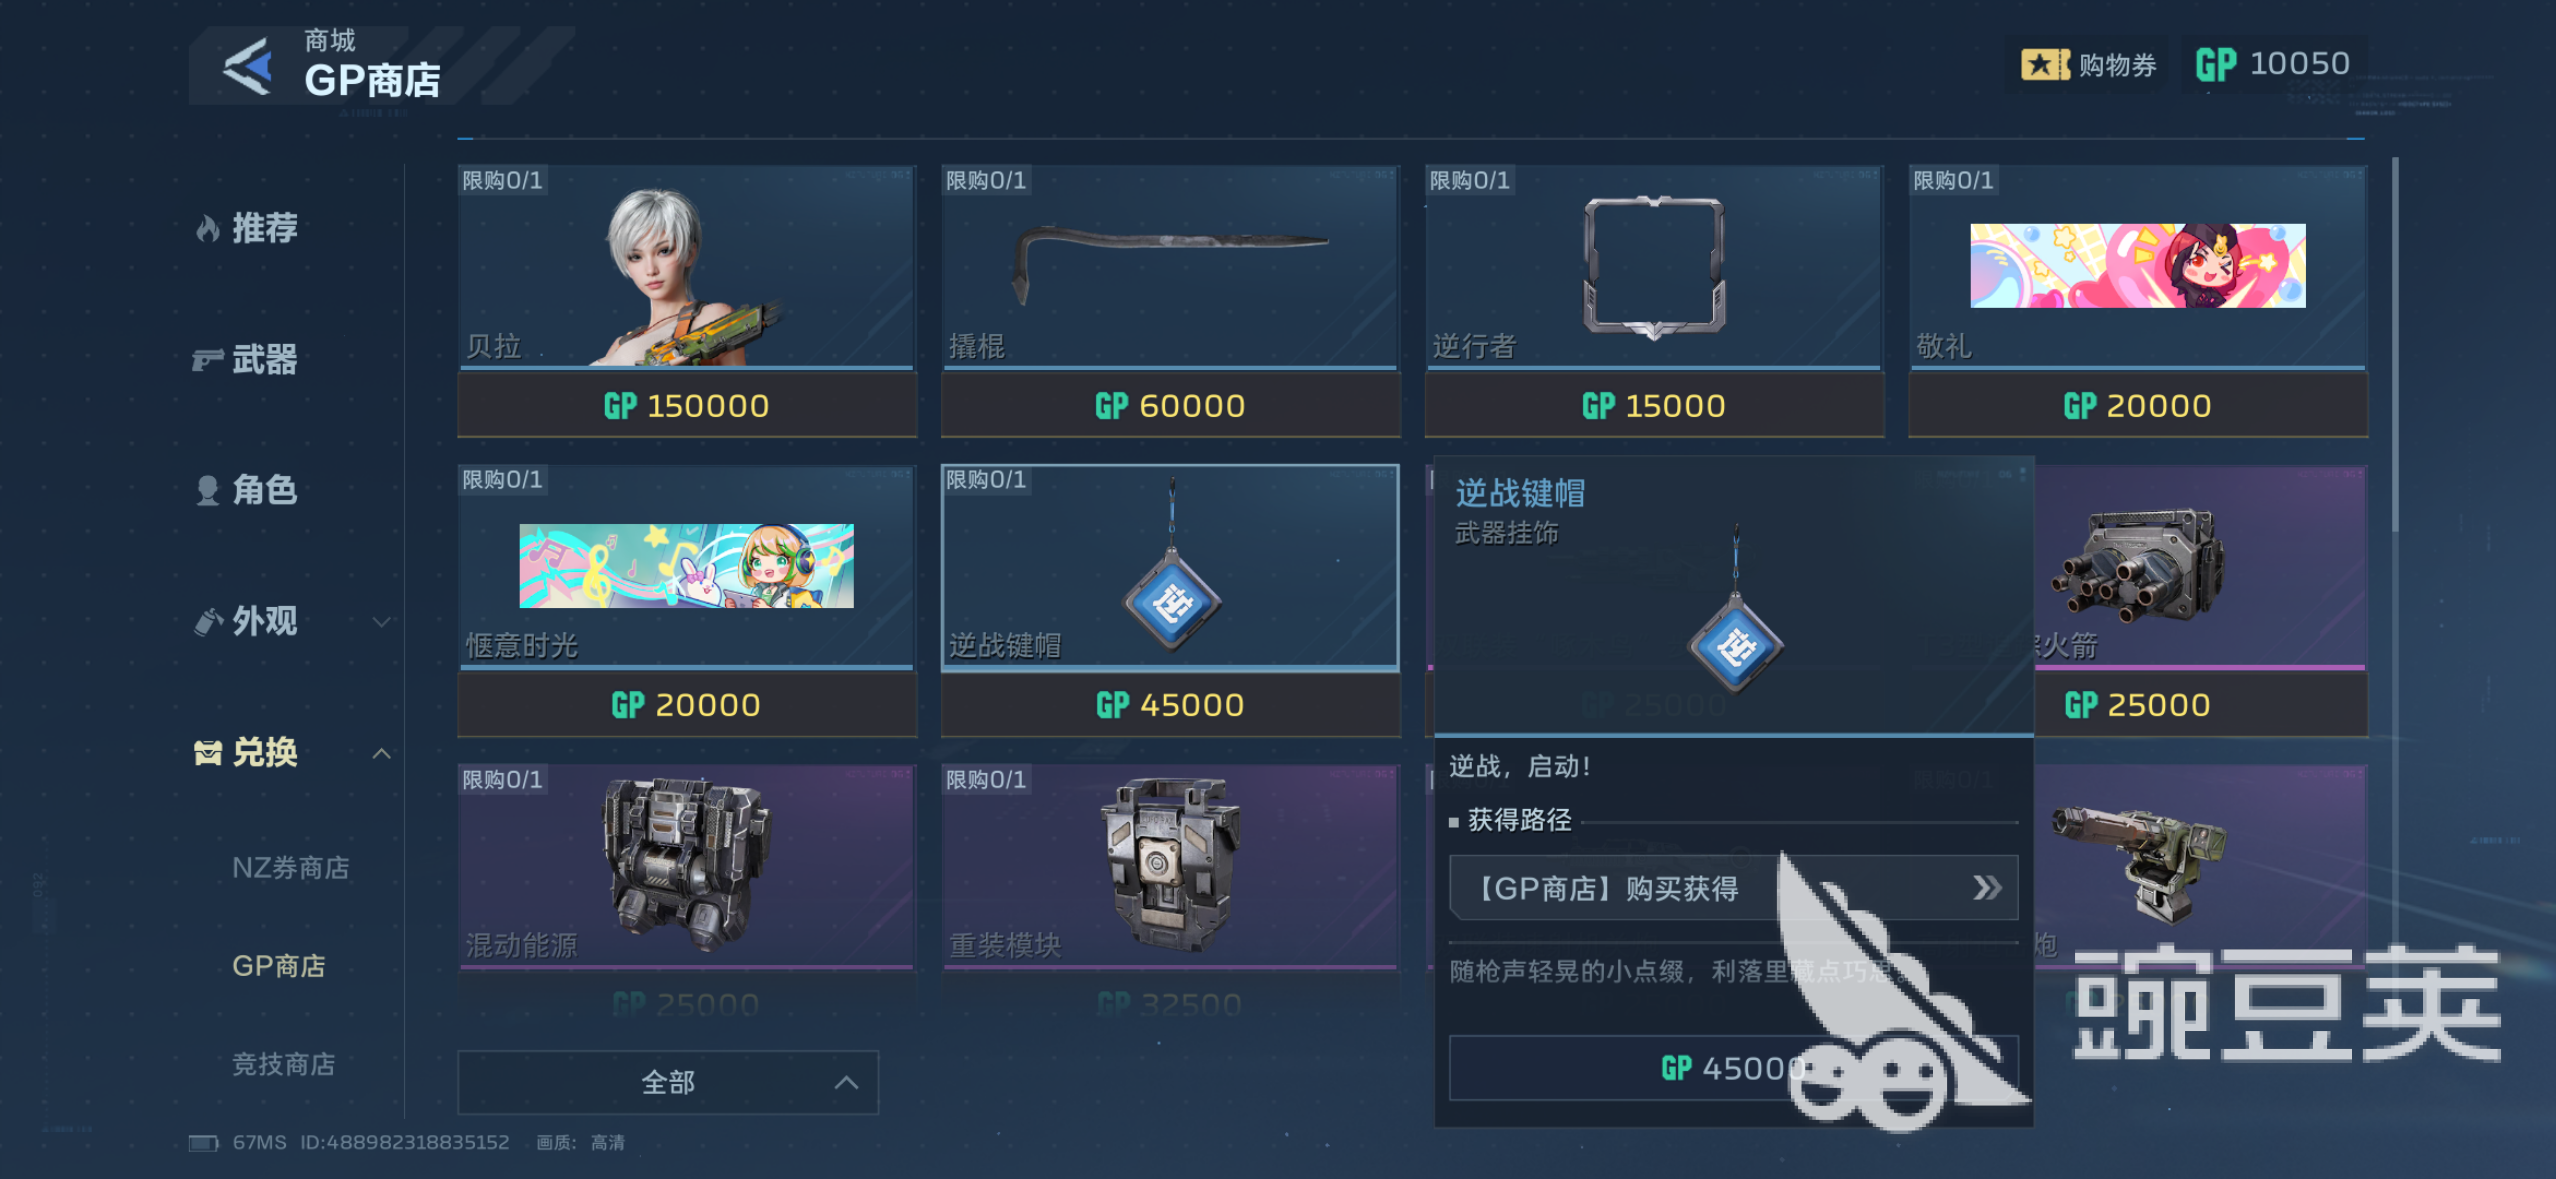Viewport: 2556px width, 1179px height.
Task: Expand the 外观 category chevron
Action: pos(382,622)
